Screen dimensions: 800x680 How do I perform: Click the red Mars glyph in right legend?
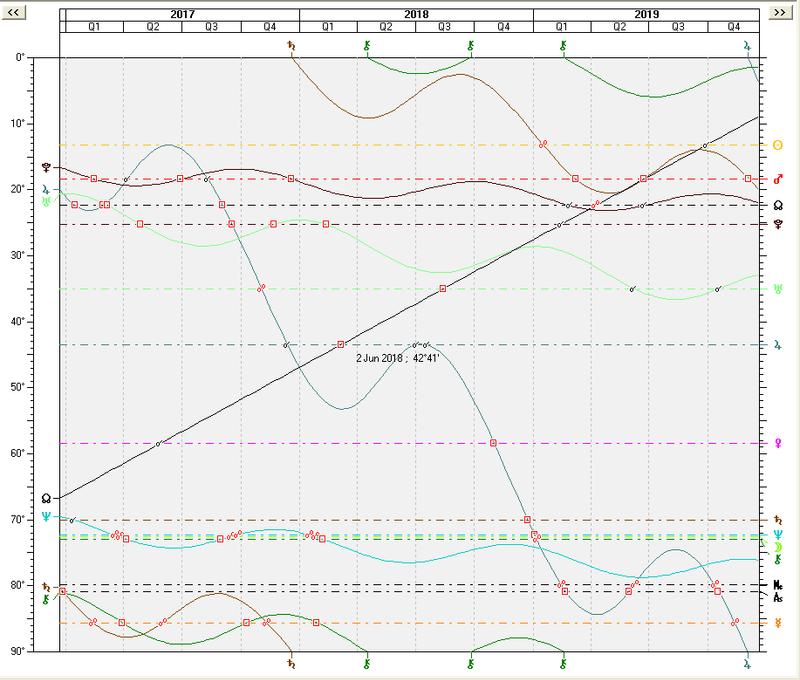click(778, 179)
